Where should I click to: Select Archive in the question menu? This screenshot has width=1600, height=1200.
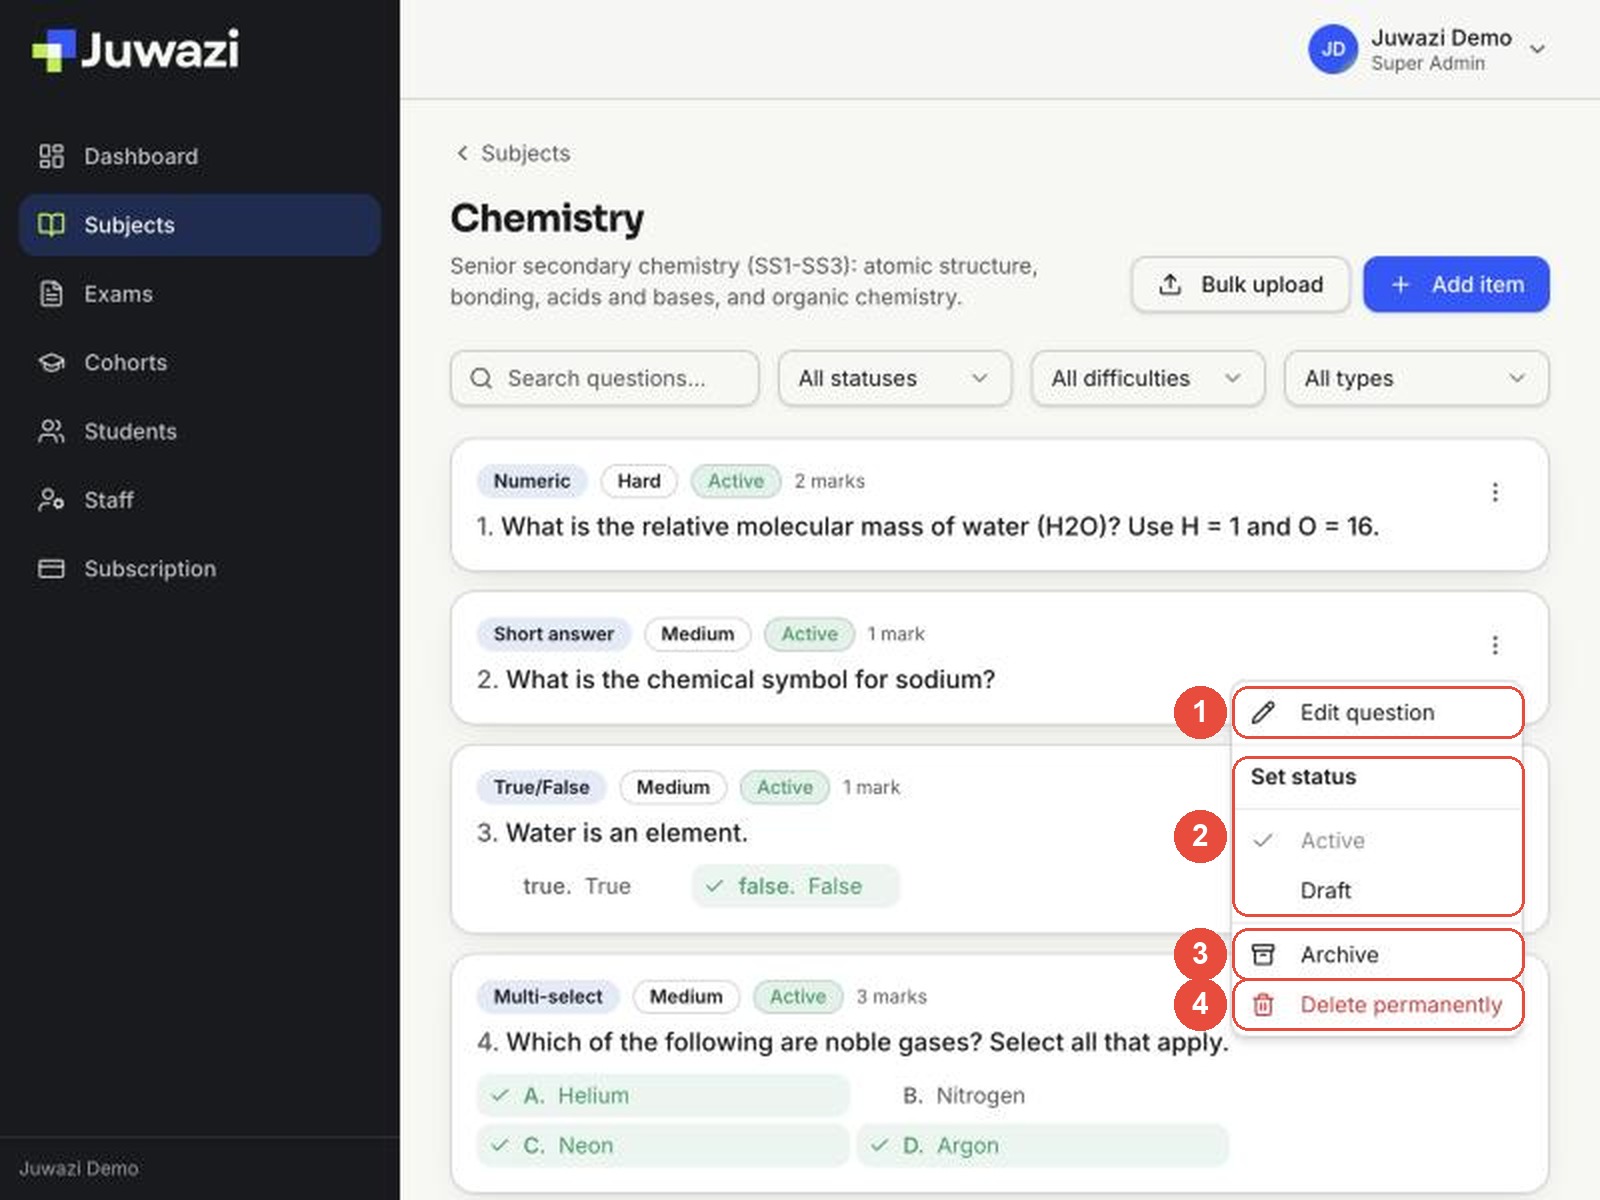tap(1378, 955)
